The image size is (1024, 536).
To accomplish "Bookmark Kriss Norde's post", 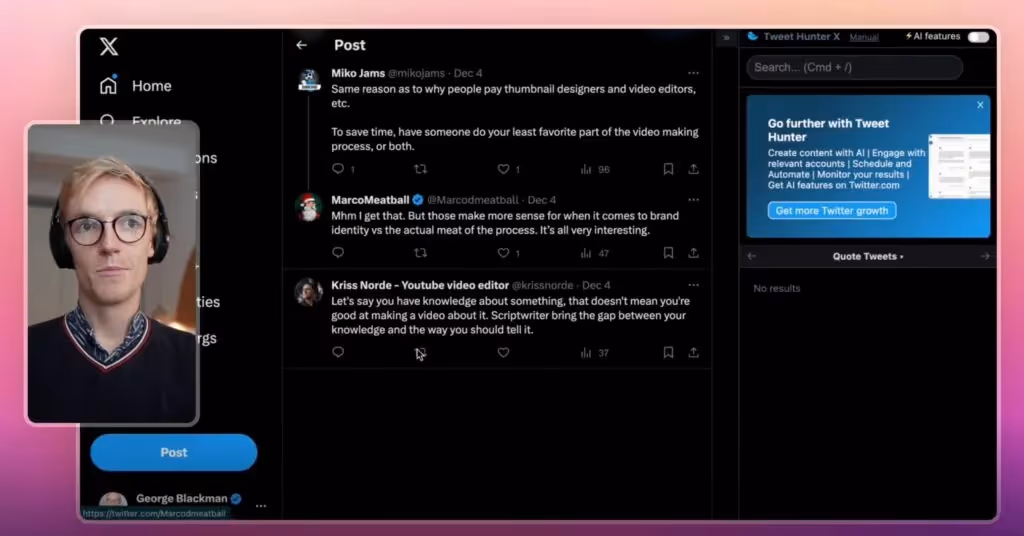I will (x=668, y=353).
